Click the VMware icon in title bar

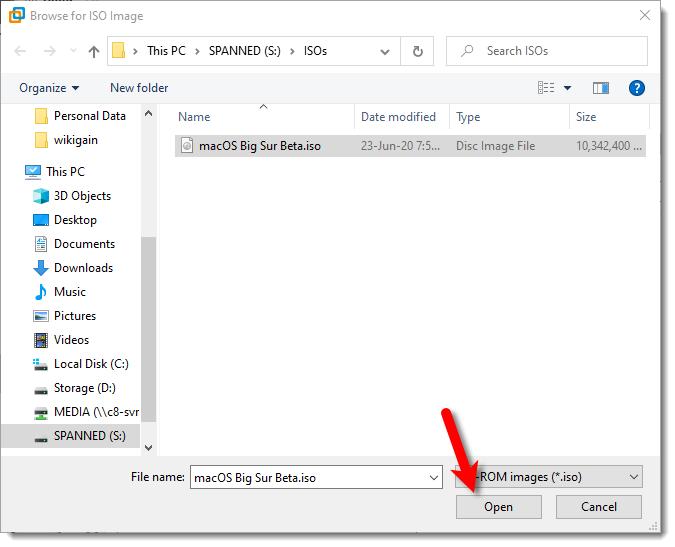point(17,15)
